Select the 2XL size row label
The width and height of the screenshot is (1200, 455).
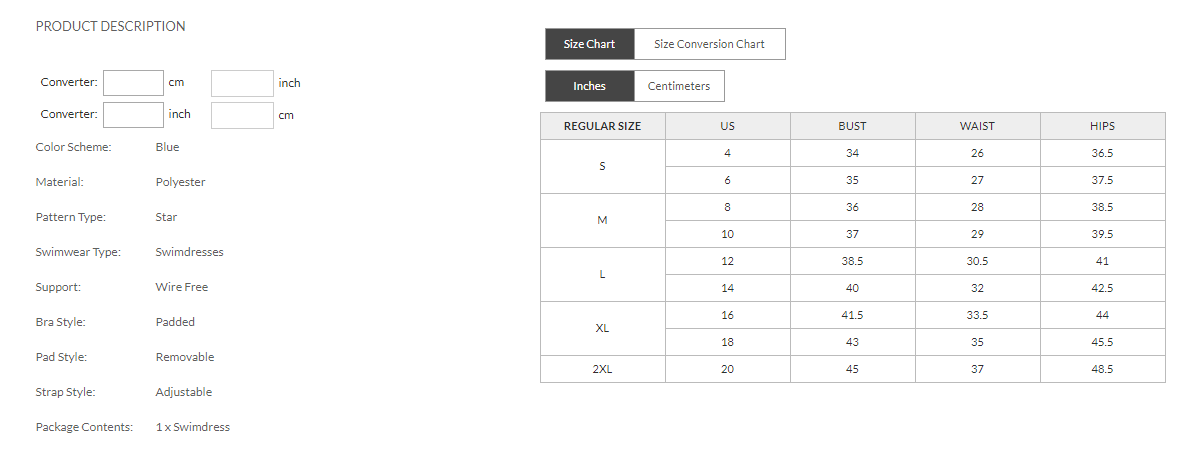[602, 369]
